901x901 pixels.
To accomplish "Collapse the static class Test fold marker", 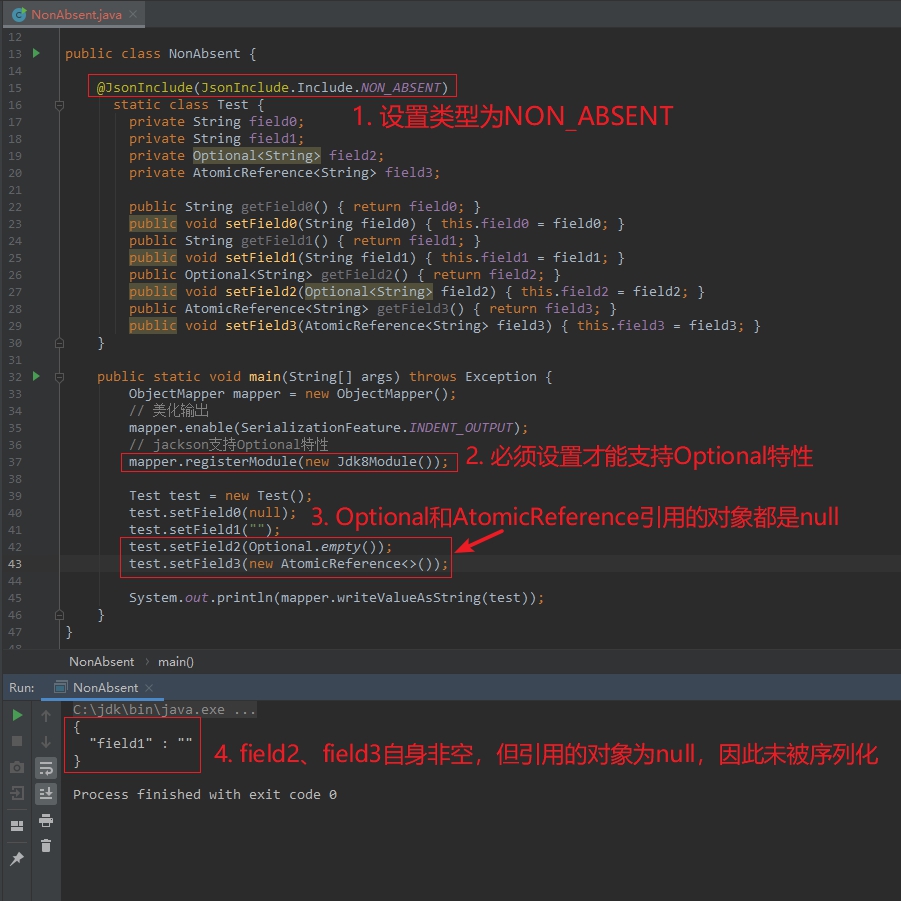I will click(59, 105).
